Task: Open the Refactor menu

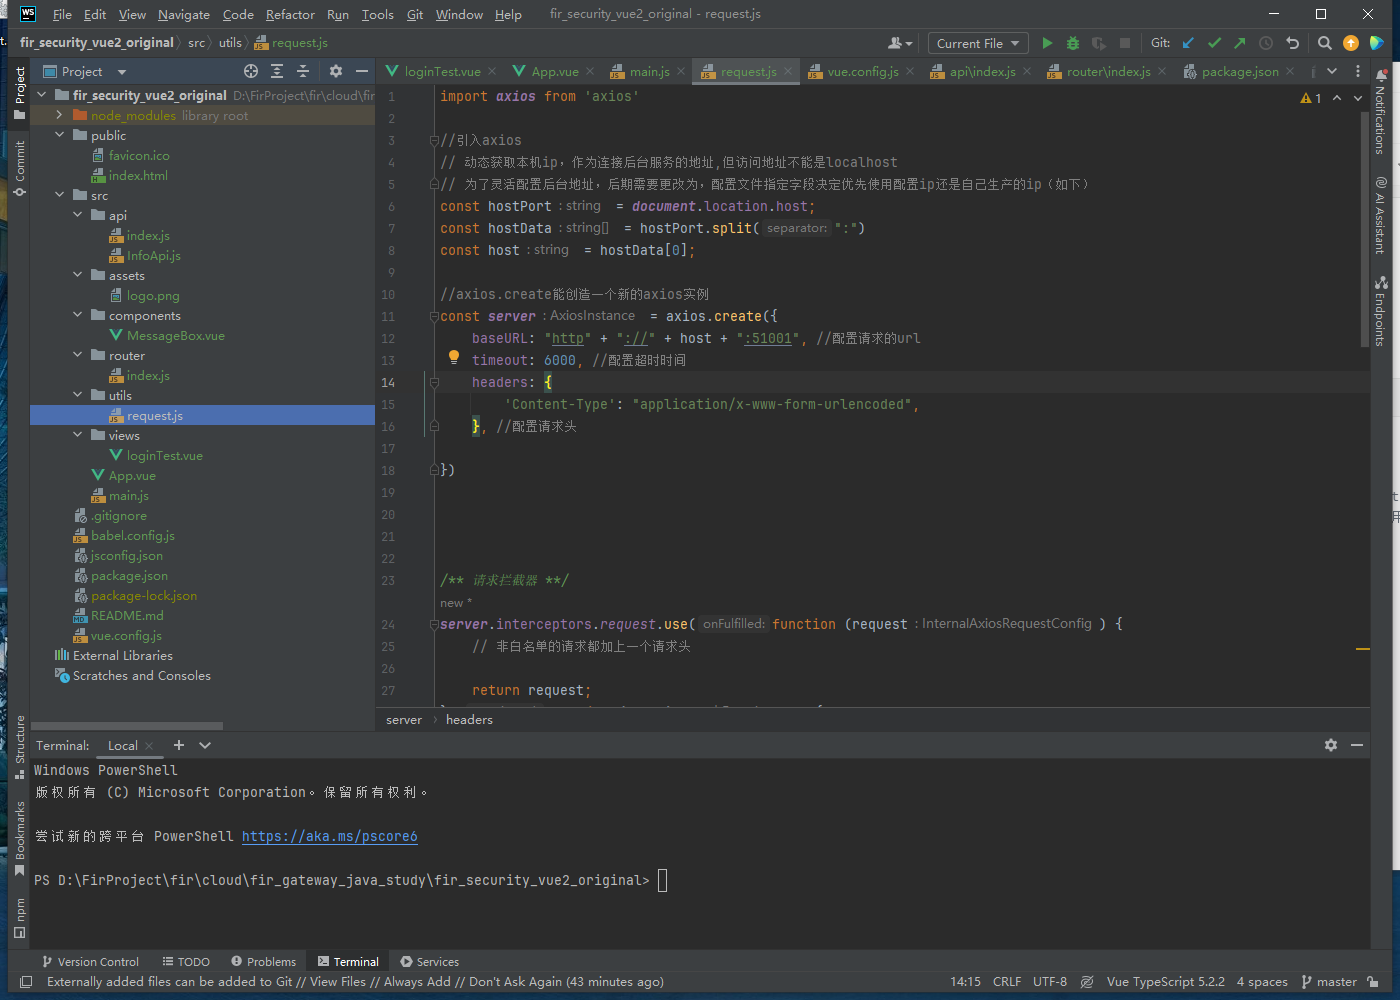Action: pos(290,14)
